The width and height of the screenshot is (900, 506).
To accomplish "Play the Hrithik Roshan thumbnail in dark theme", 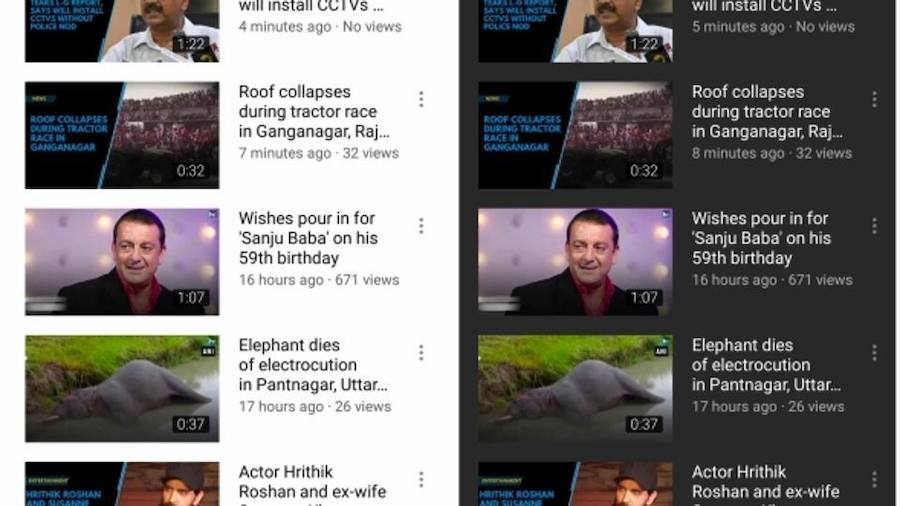I will [575, 484].
